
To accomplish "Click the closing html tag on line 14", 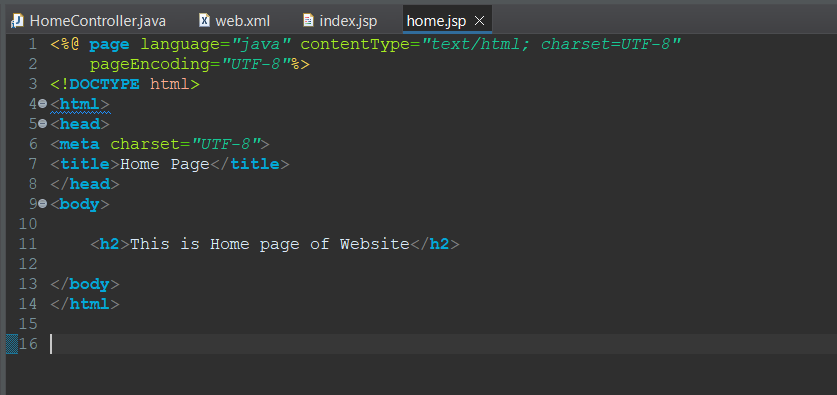I will (85, 304).
